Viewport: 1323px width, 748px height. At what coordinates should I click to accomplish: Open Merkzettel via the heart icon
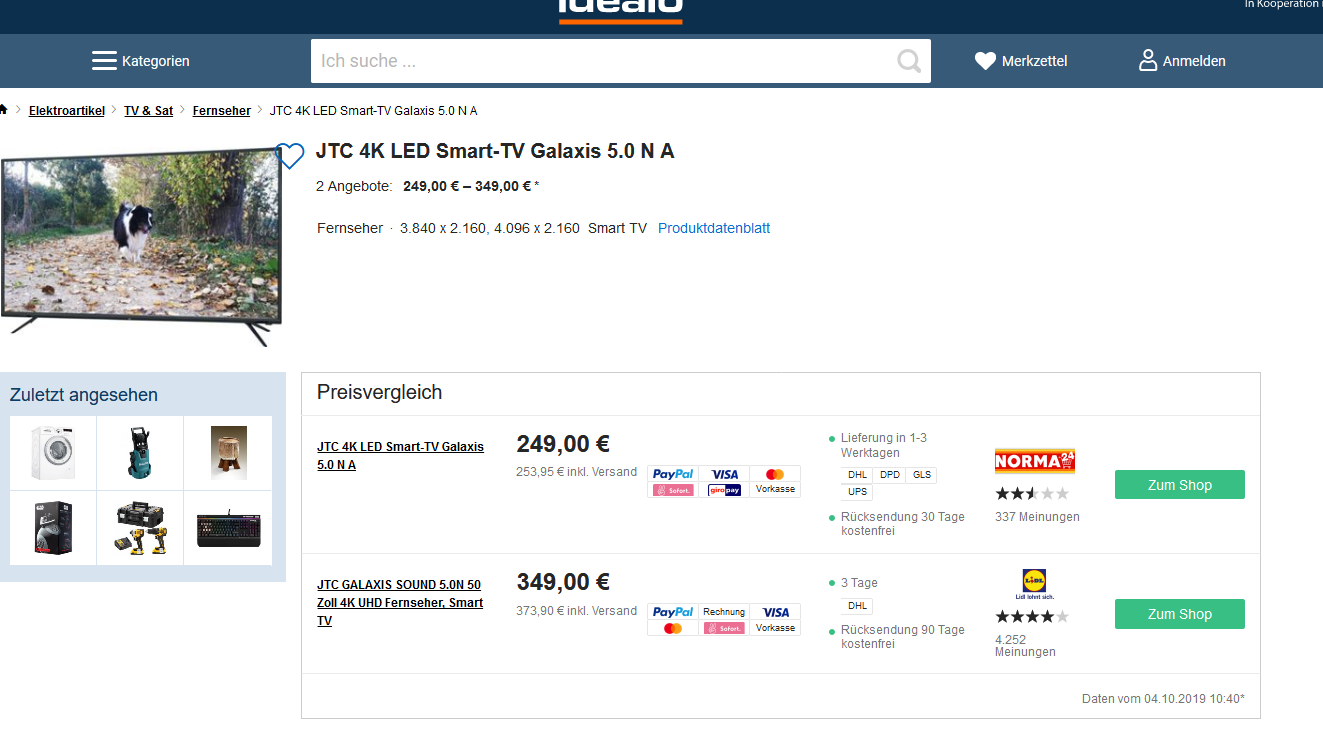pos(985,61)
